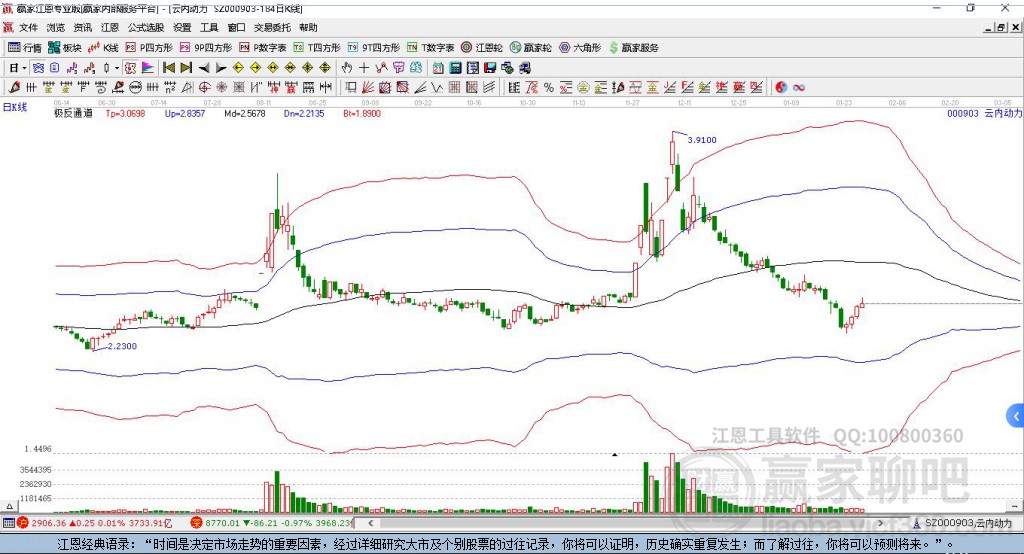Viewport: 1024px width, 554px height.
Task: Open the 9T四方形 tool
Action: point(374,48)
